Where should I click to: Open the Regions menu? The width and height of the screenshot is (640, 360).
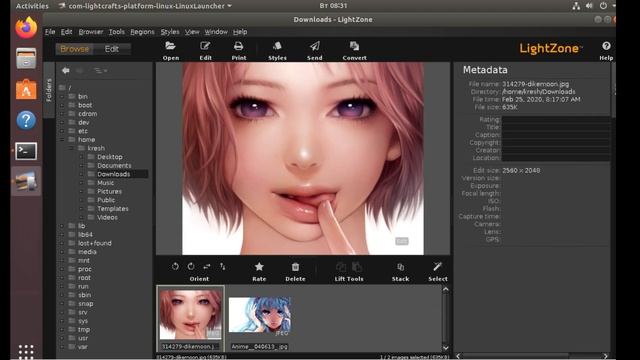(x=142, y=32)
